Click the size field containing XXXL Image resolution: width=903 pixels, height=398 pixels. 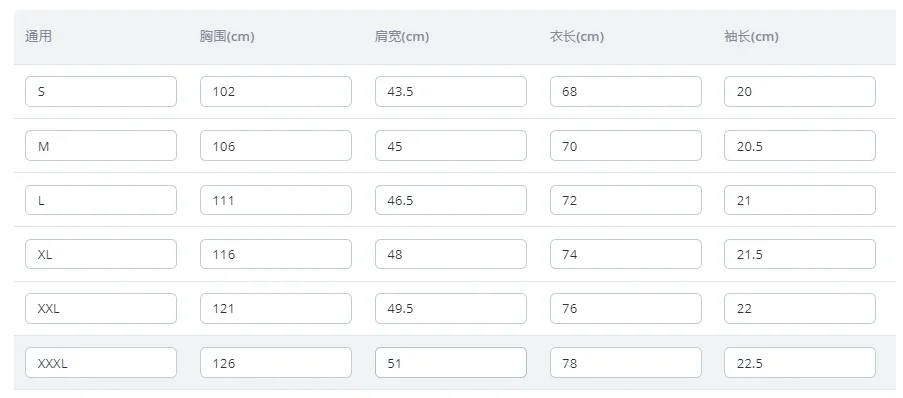click(101, 362)
